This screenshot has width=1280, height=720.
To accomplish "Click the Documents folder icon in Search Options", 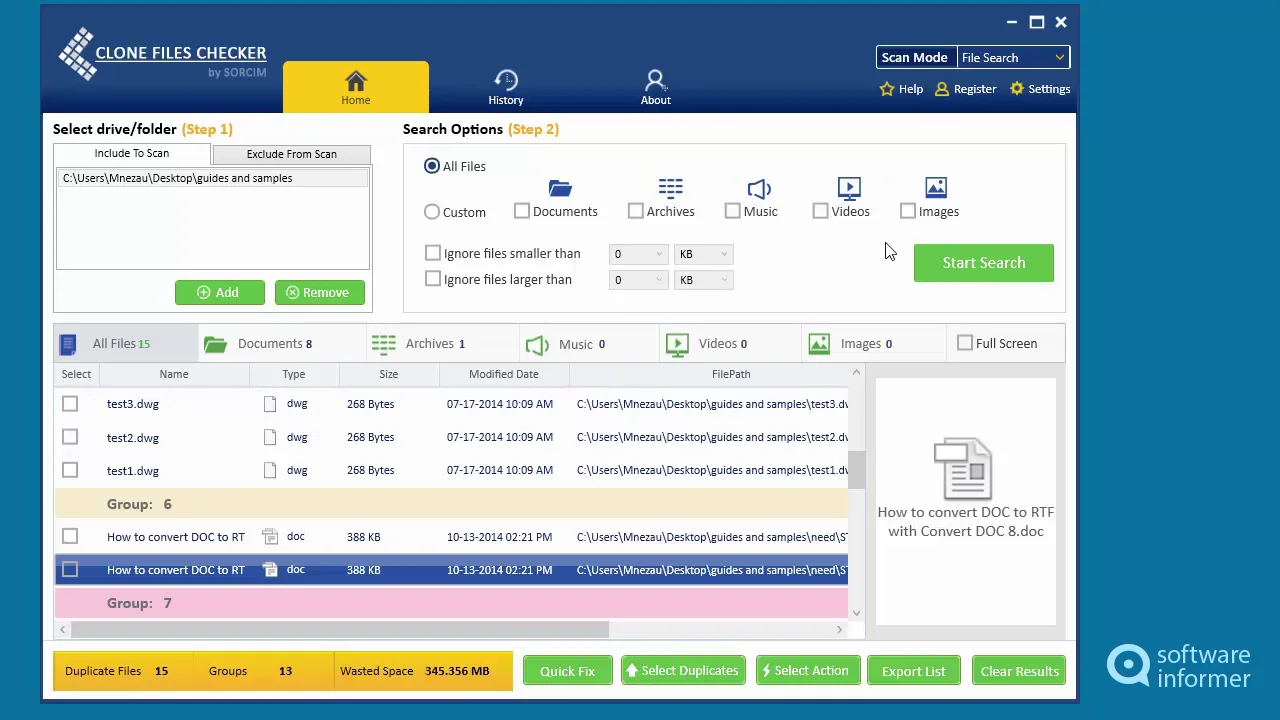I will pos(560,188).
